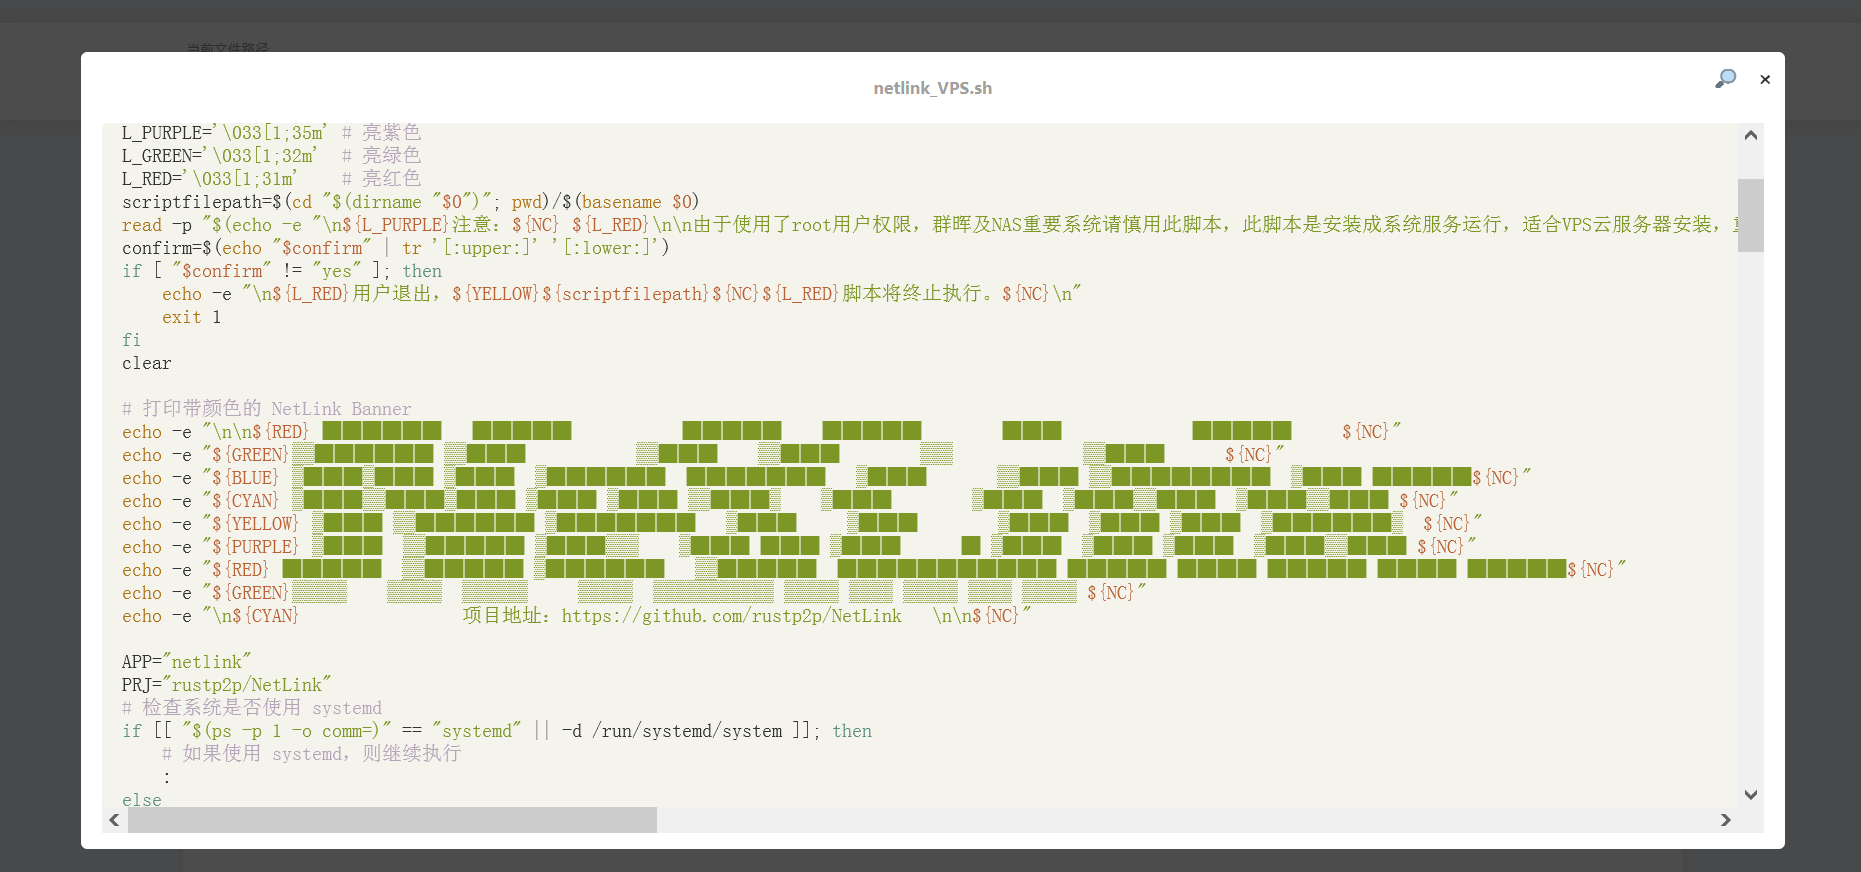Click the line PRJ="rustp2p/NetLink"

226,685
